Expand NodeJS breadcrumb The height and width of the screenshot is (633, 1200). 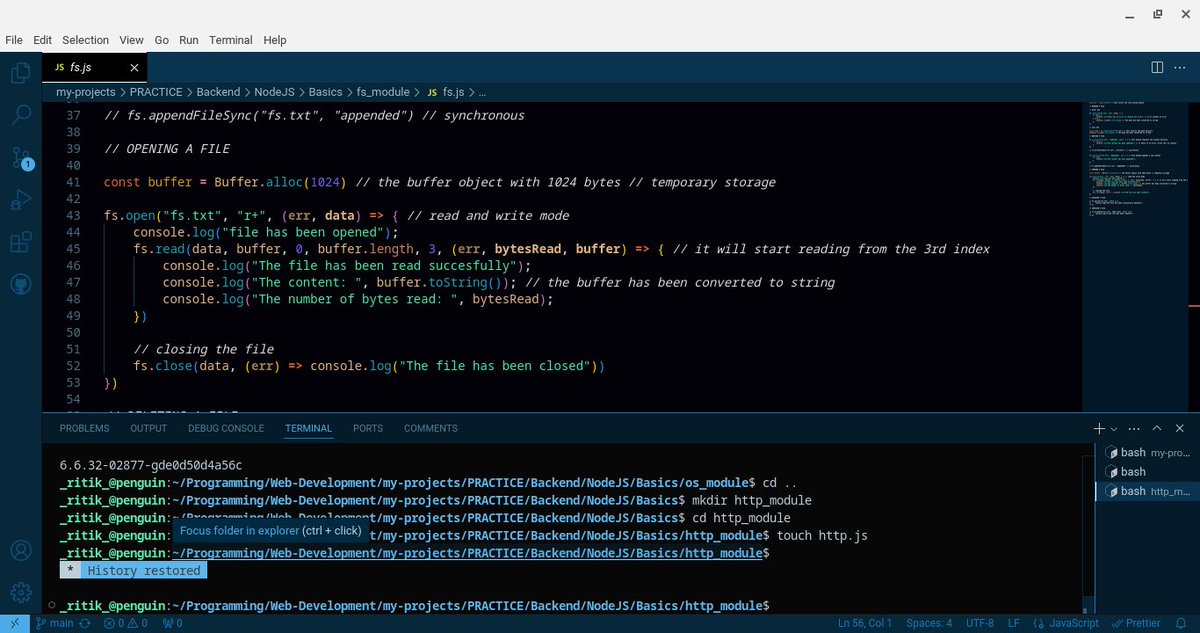point(275,91)
